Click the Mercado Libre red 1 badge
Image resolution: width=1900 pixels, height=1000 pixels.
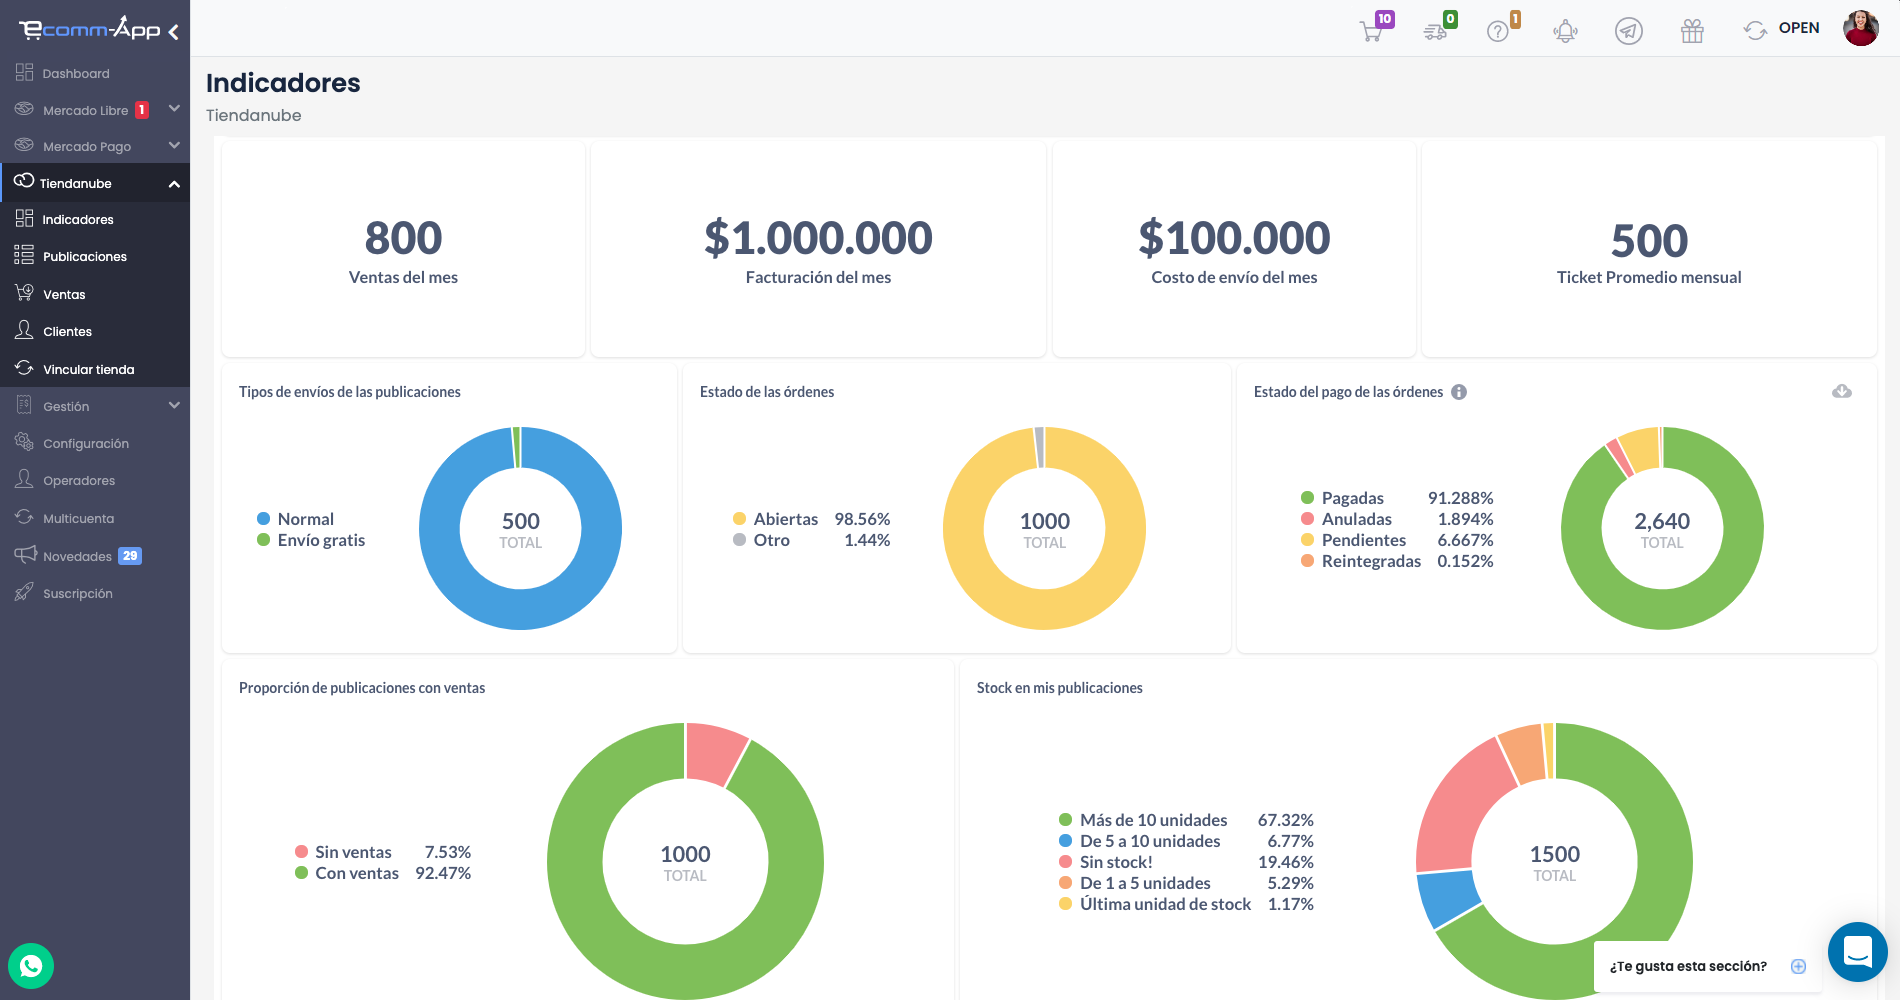click(142, 110)
